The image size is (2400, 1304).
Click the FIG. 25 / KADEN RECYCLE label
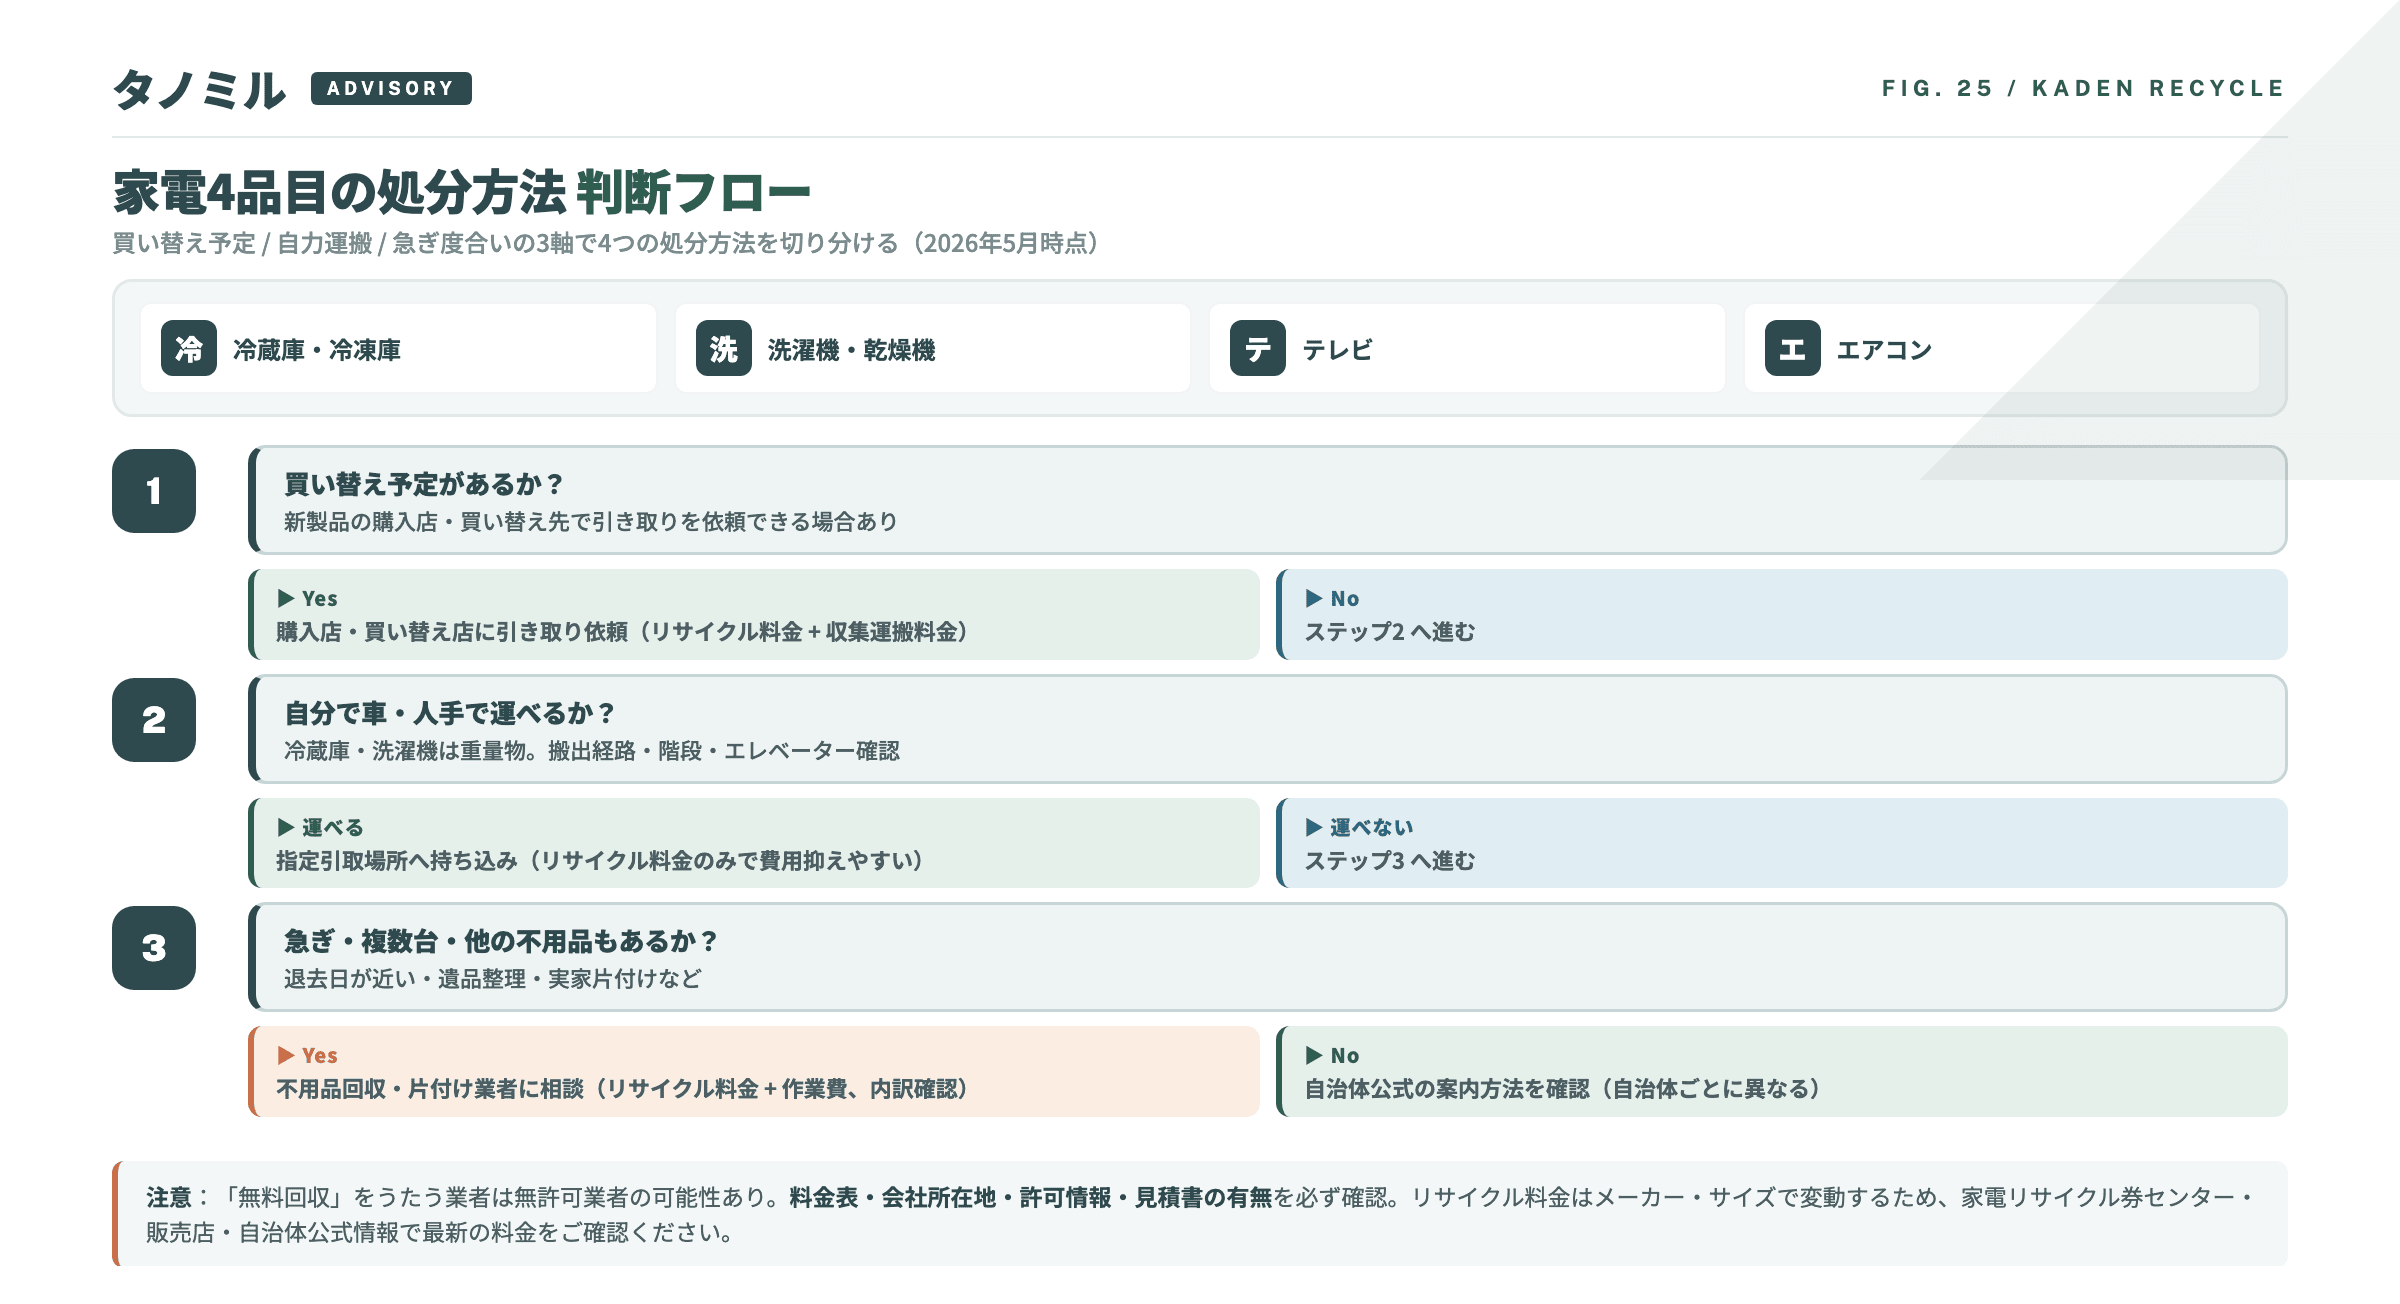[2084, 88]
